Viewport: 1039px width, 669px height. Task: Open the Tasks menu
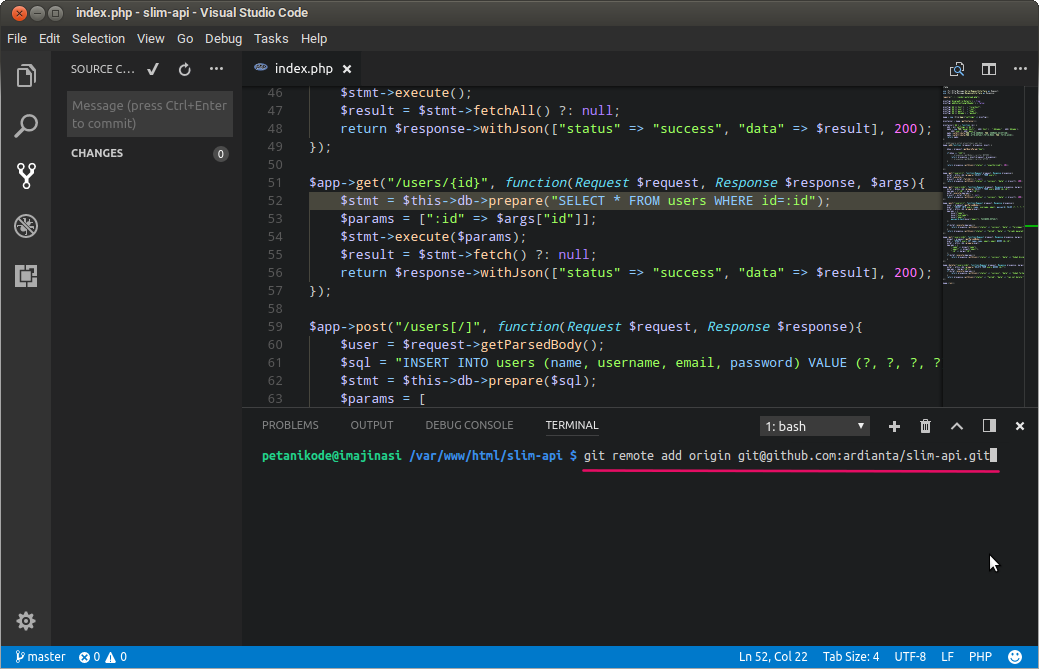pyautogui.click(x=271, y=38)
